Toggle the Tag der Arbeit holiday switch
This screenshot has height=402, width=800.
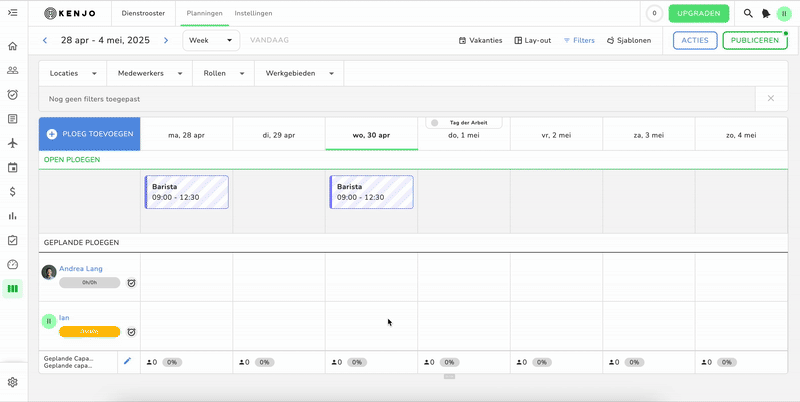click(x=435, y=123)
